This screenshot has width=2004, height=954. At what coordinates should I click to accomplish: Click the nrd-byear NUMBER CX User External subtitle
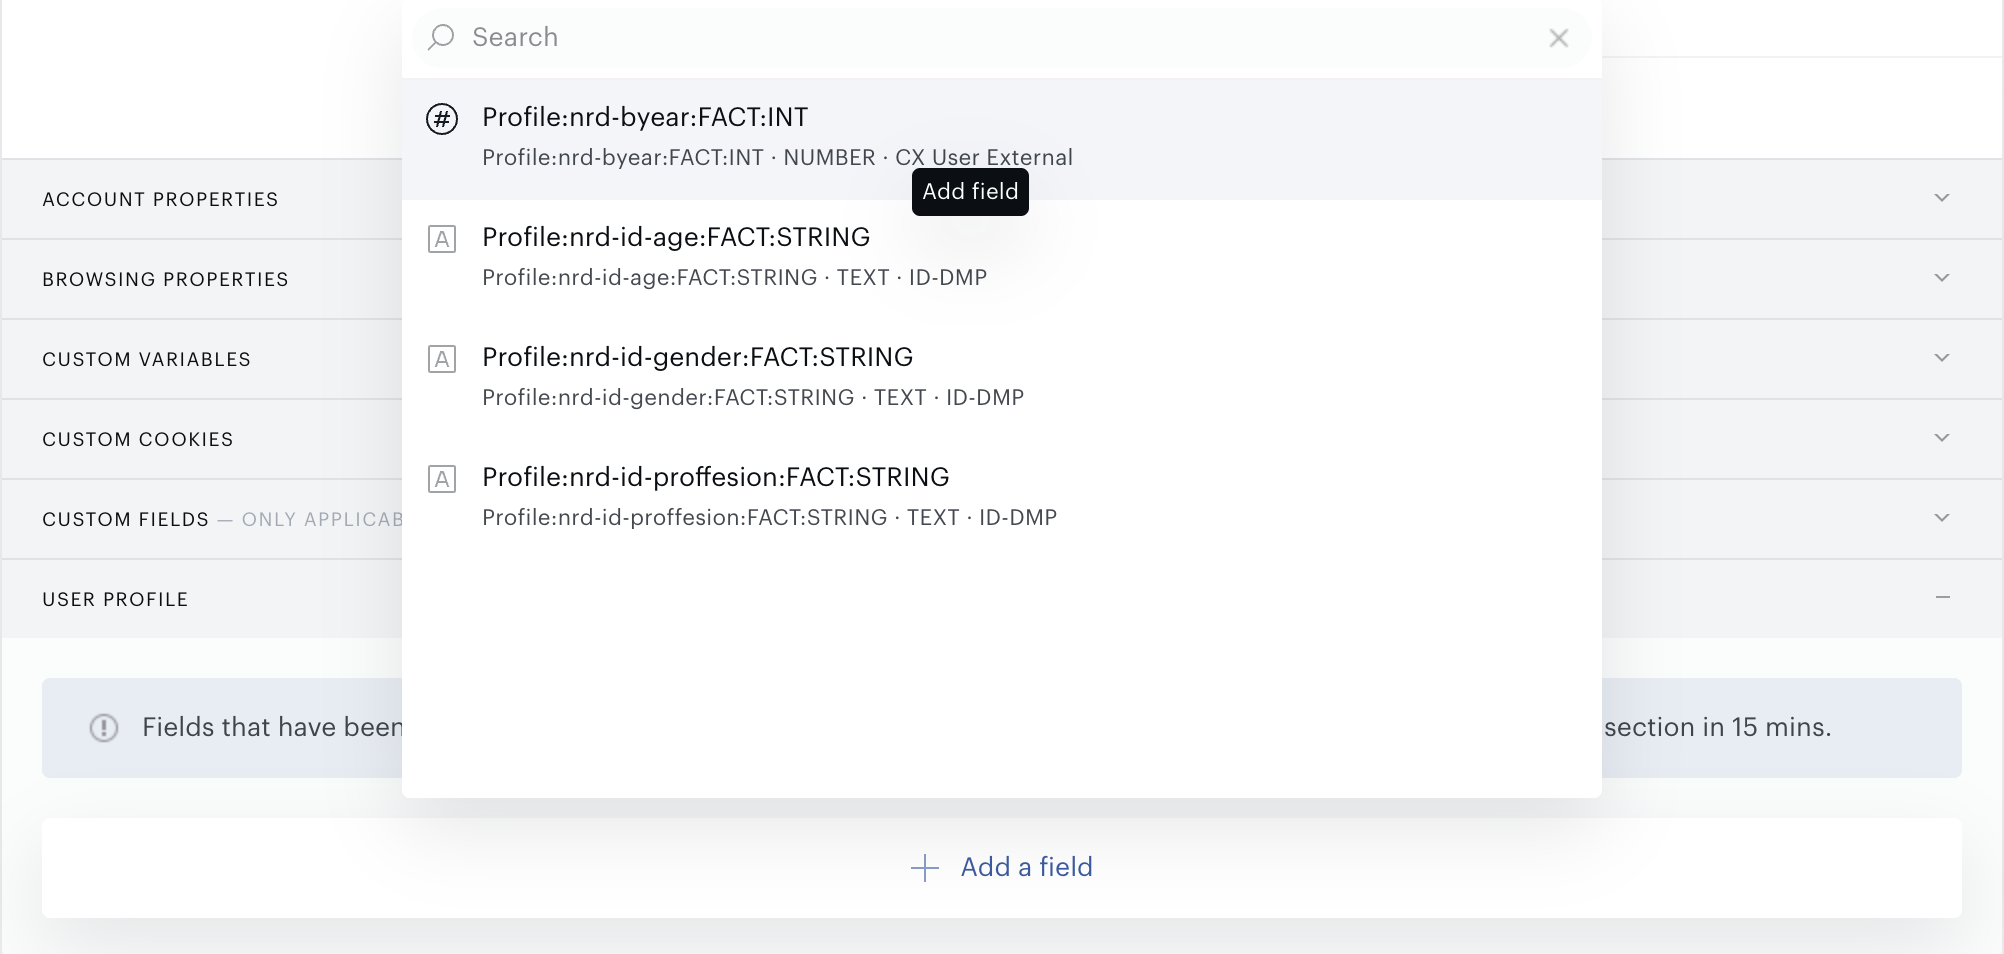click(777, 158)
